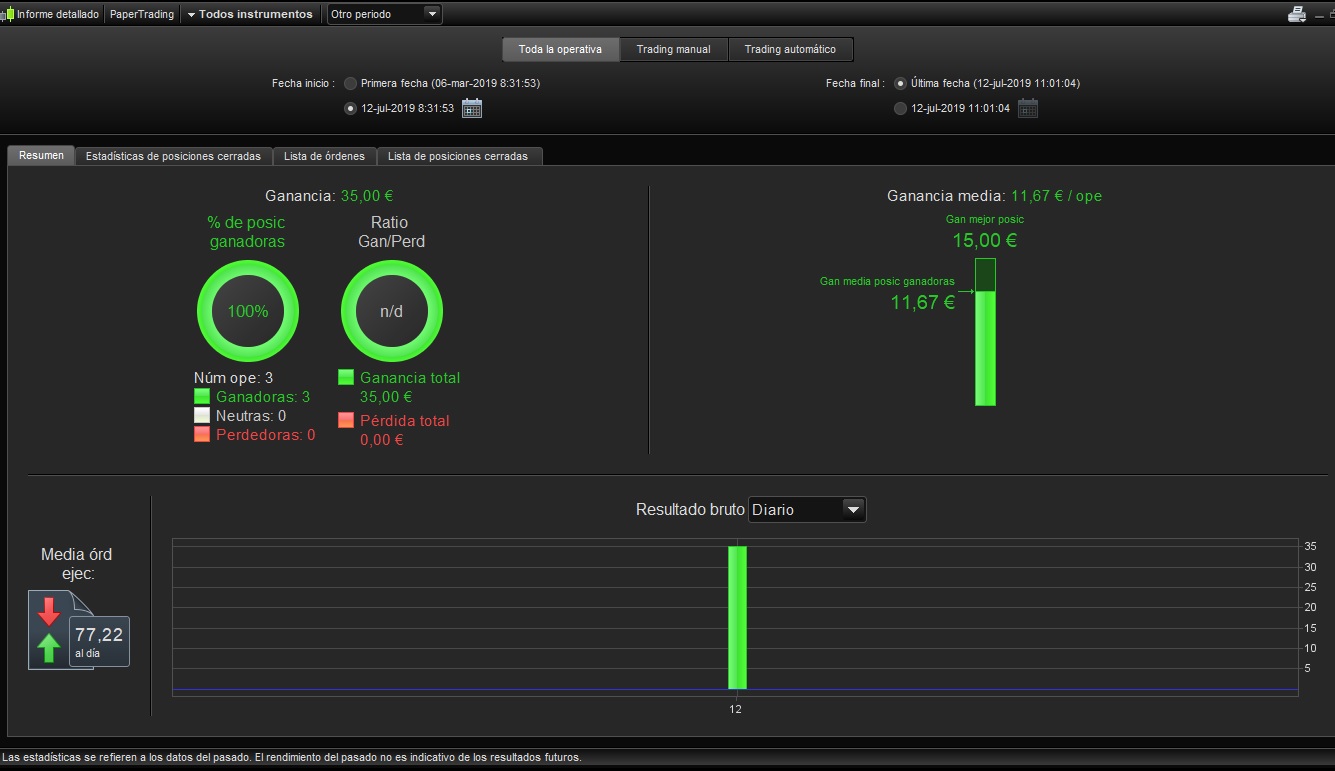The height and width of the screenshot is (771, 1335).
Task: Click the red Pérdida total legend square
Action: [x=346, y=420]
